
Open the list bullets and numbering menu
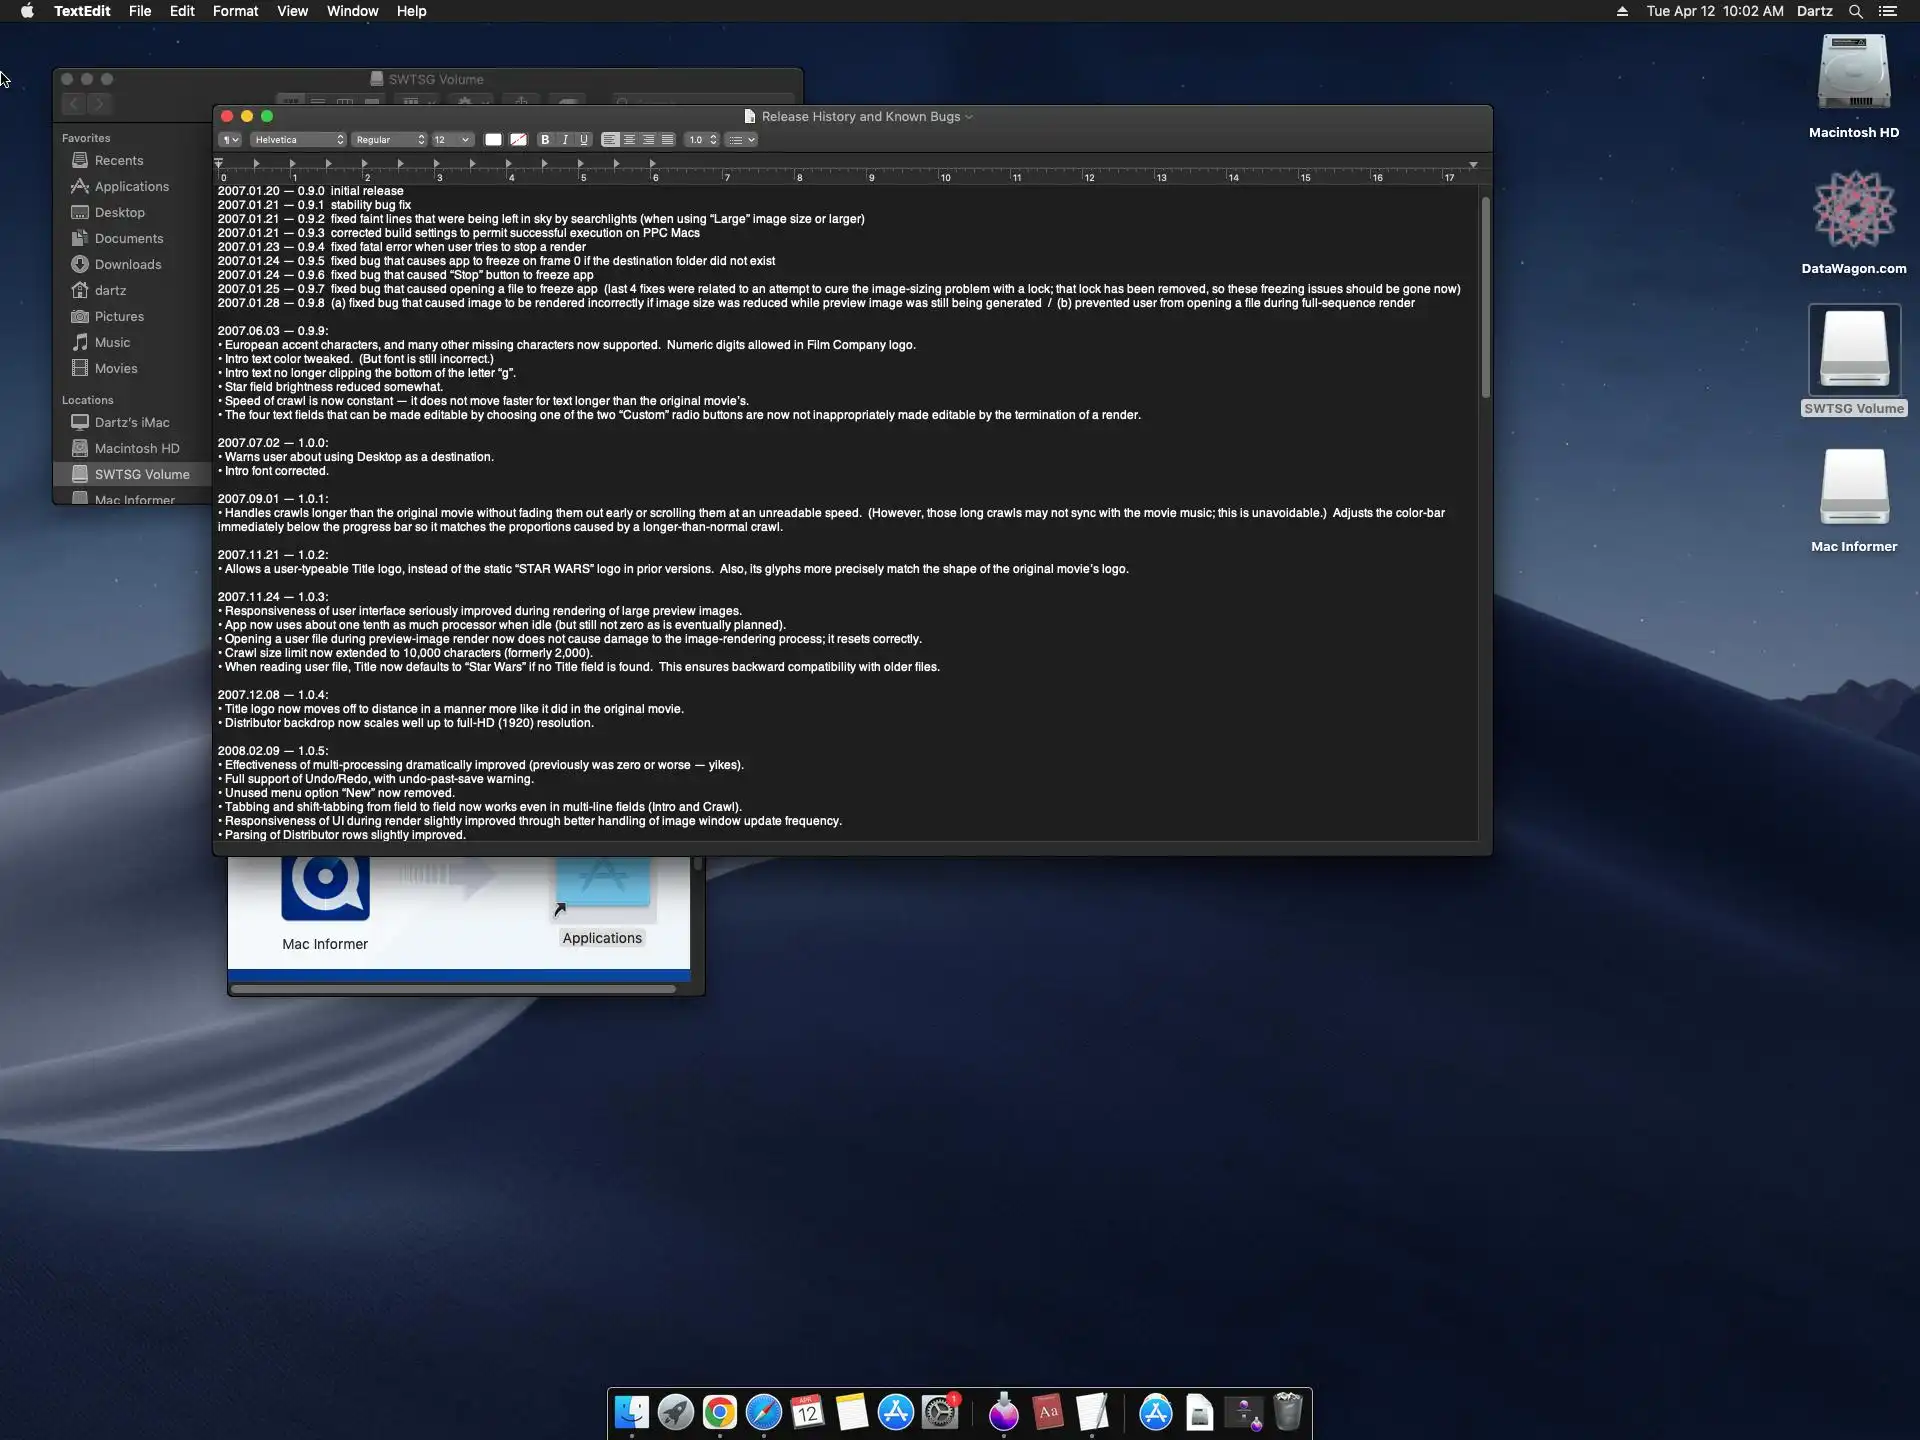pyautogui.click(x=741, y=140)
